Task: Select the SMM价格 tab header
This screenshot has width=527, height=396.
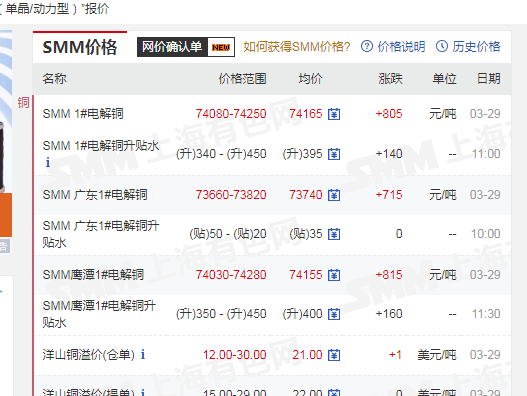Action: pos(80,47)
